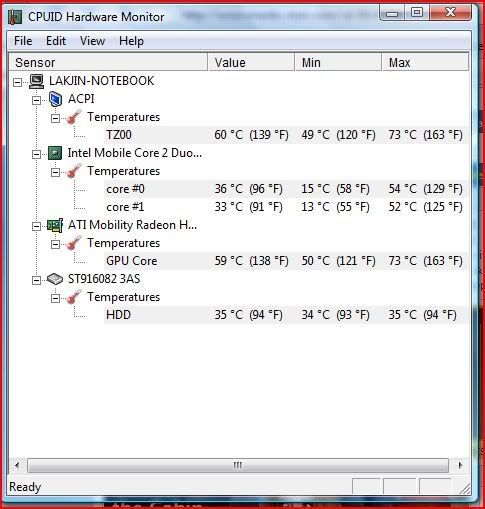
Task: Click the horizontal scrollbar thumb
Action: (x=238, y=465)
